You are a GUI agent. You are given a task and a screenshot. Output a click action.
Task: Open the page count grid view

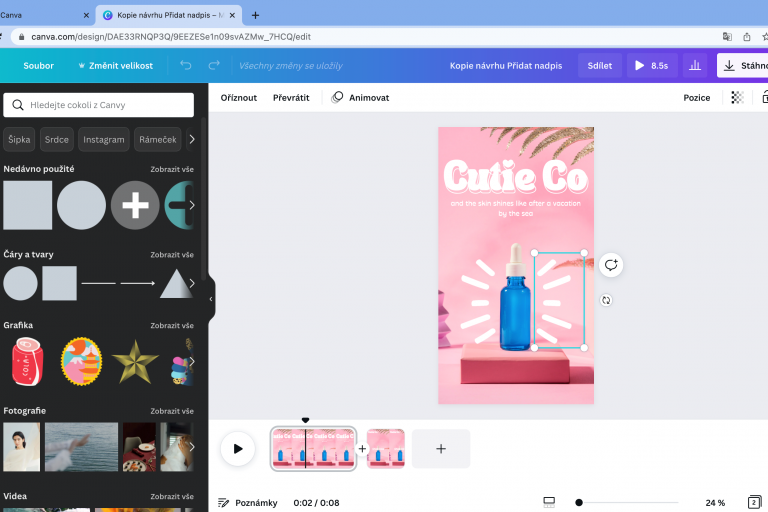(754, 502)
